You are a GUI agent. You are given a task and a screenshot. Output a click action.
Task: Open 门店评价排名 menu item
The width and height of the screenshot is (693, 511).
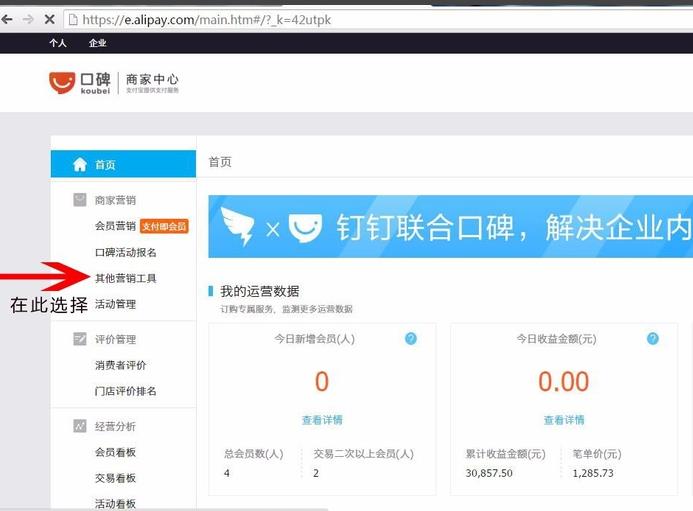pos(126,391)
